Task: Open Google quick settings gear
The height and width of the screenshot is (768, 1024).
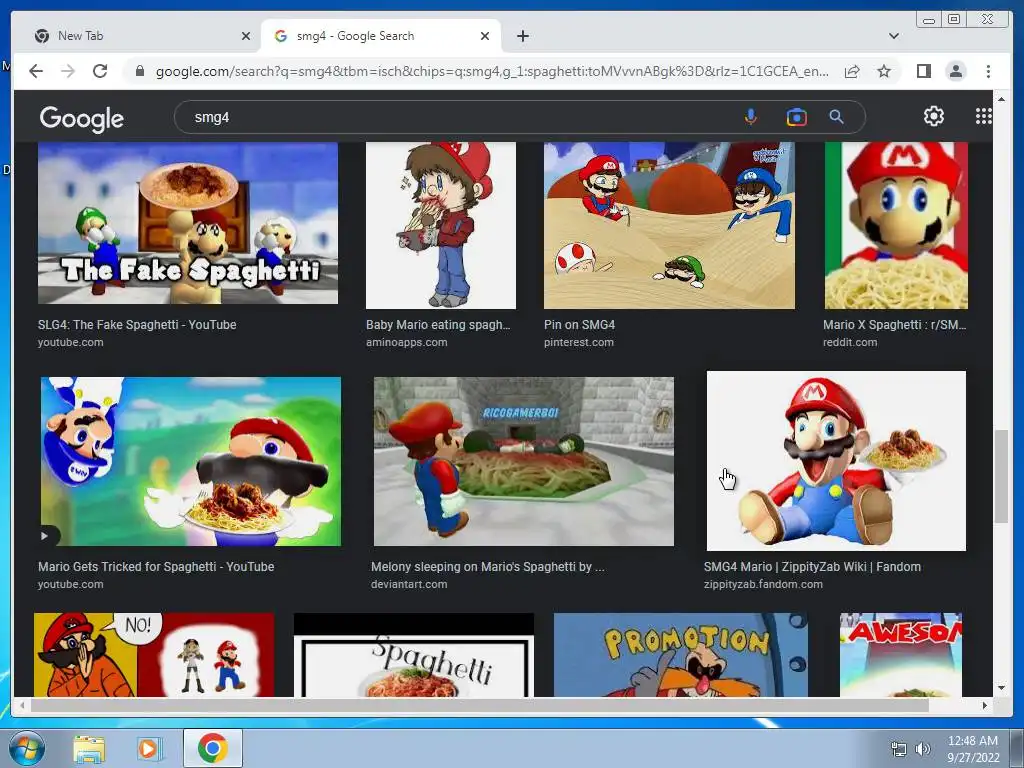Action: (933, 116)
